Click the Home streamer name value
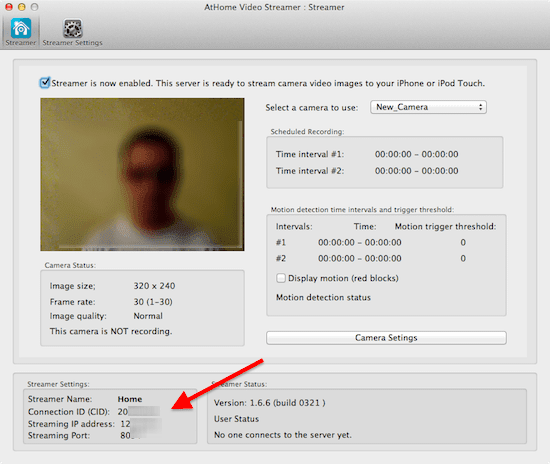The image size is (550, 464). click(130, 399)
